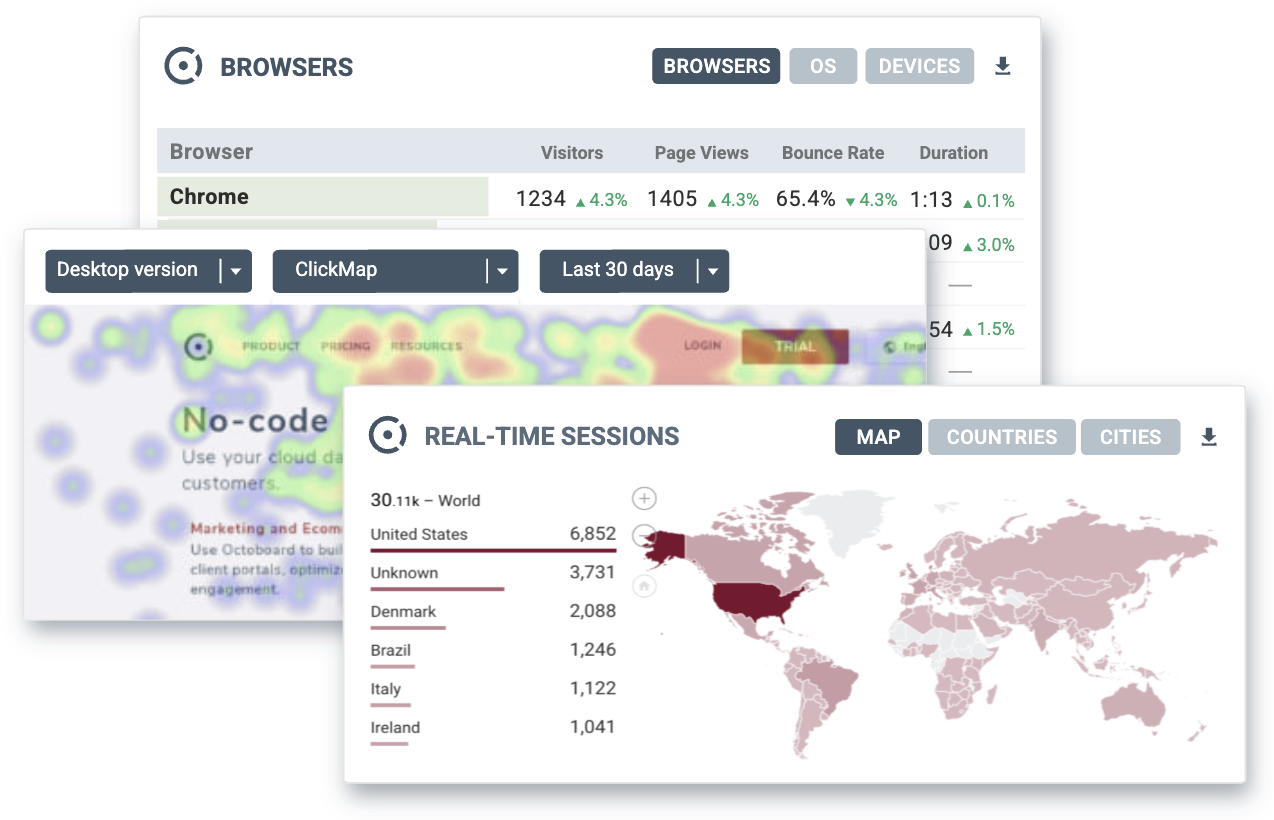Select Denmark in sessions list
The width and height of the screenshot is (1274, 820).
click(403, 611)
